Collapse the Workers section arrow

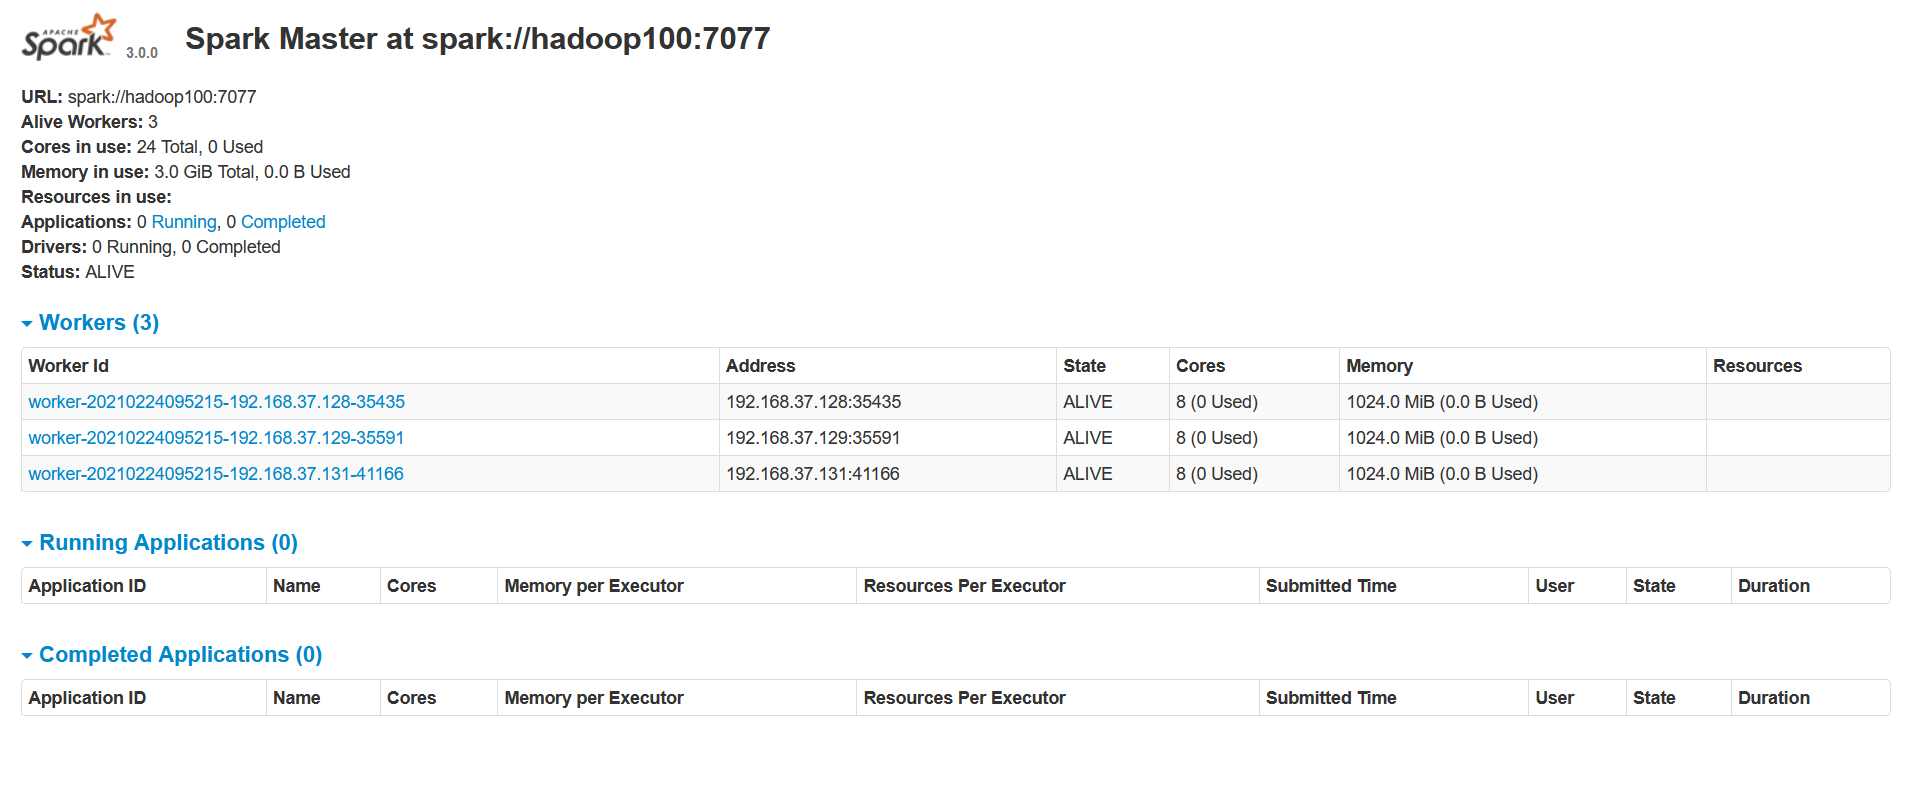27,324
